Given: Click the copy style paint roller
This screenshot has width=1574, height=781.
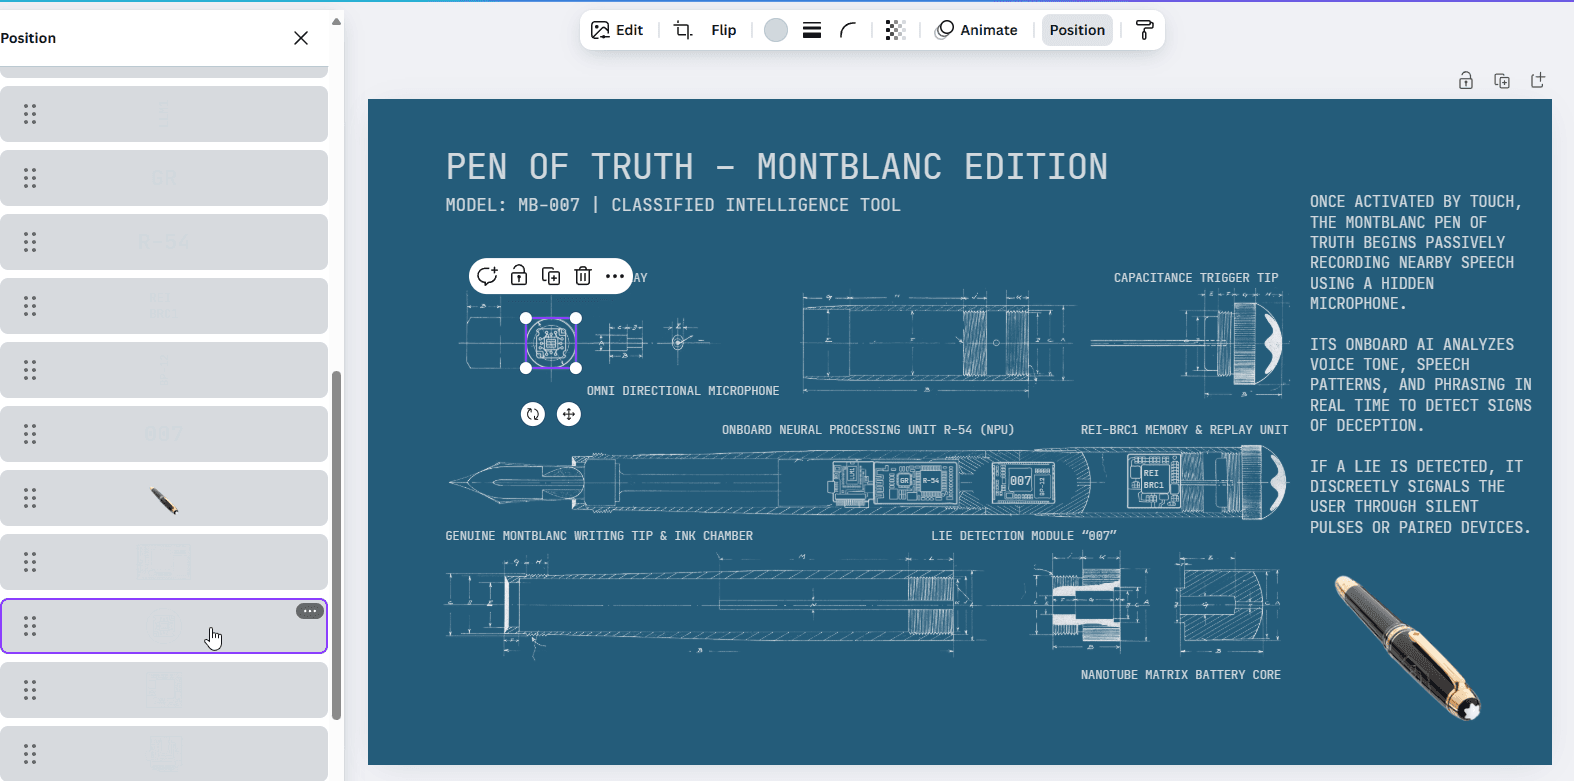Looking at the screenshot, I should [x=1145, y=30].
